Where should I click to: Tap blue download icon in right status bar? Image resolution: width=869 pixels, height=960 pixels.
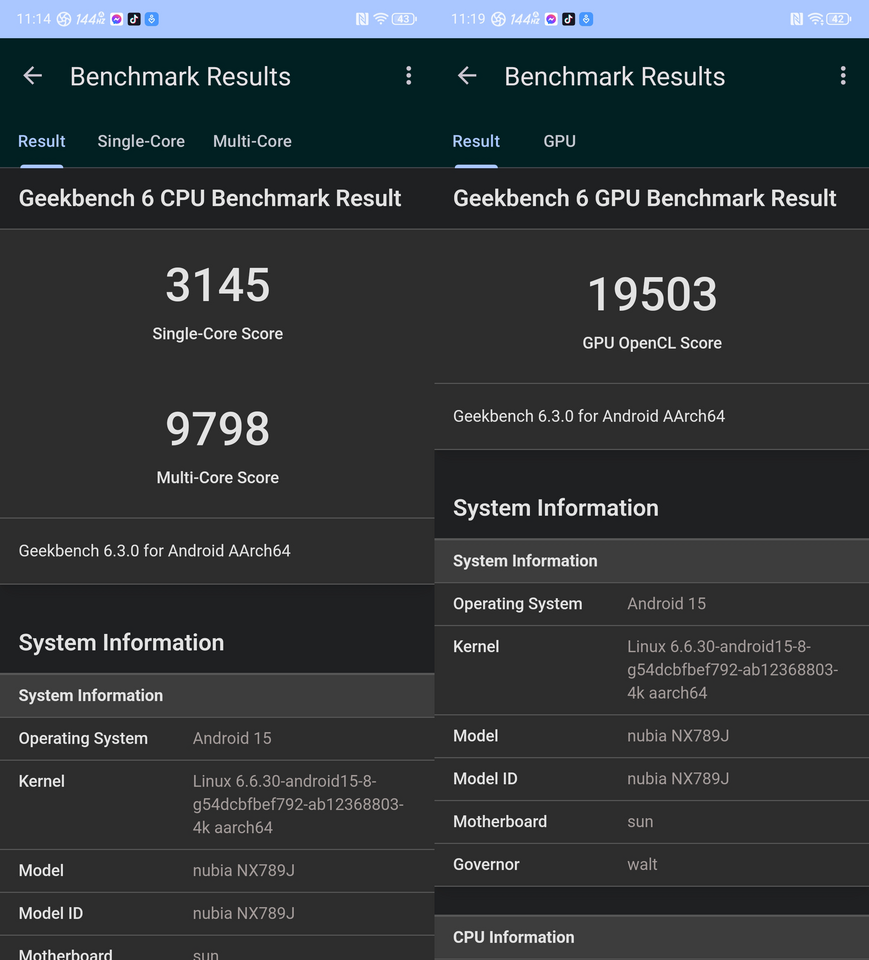tap(586, 19)
